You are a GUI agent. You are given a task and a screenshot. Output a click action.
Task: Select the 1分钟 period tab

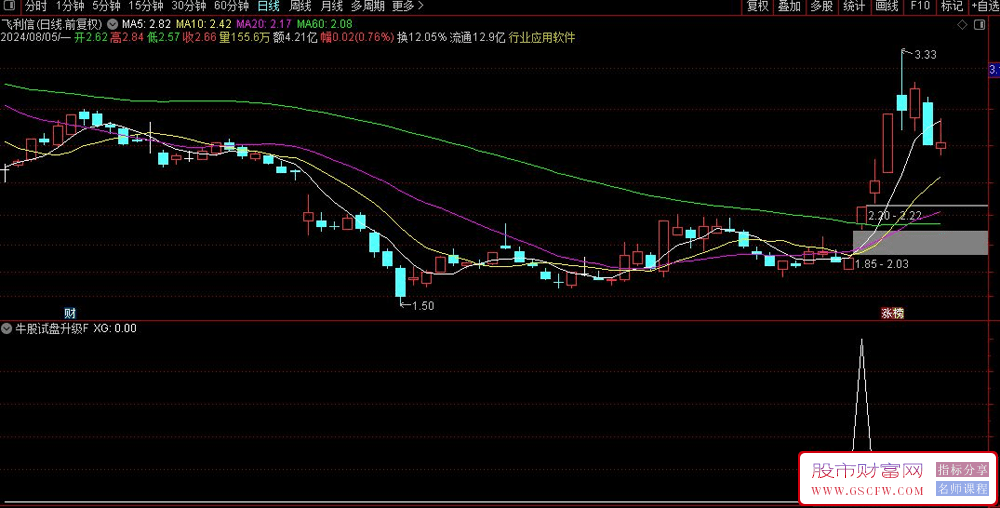click(70, 6)
